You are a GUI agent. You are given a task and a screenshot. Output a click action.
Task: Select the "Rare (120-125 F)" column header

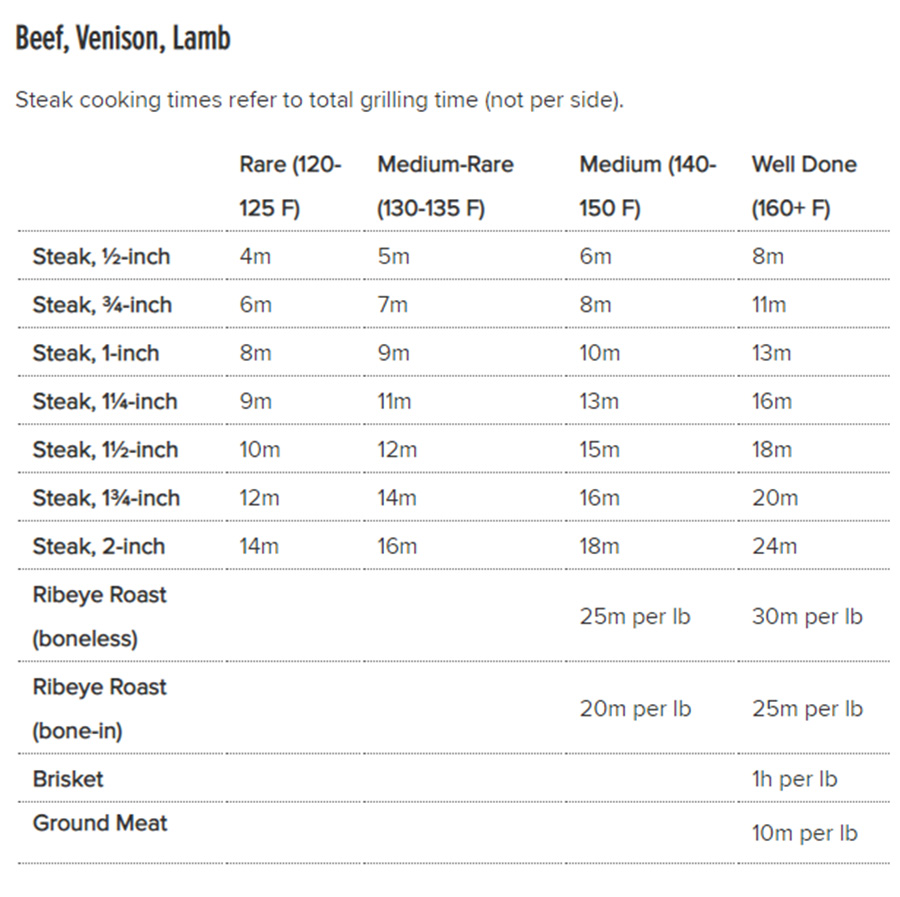point(290,186)
